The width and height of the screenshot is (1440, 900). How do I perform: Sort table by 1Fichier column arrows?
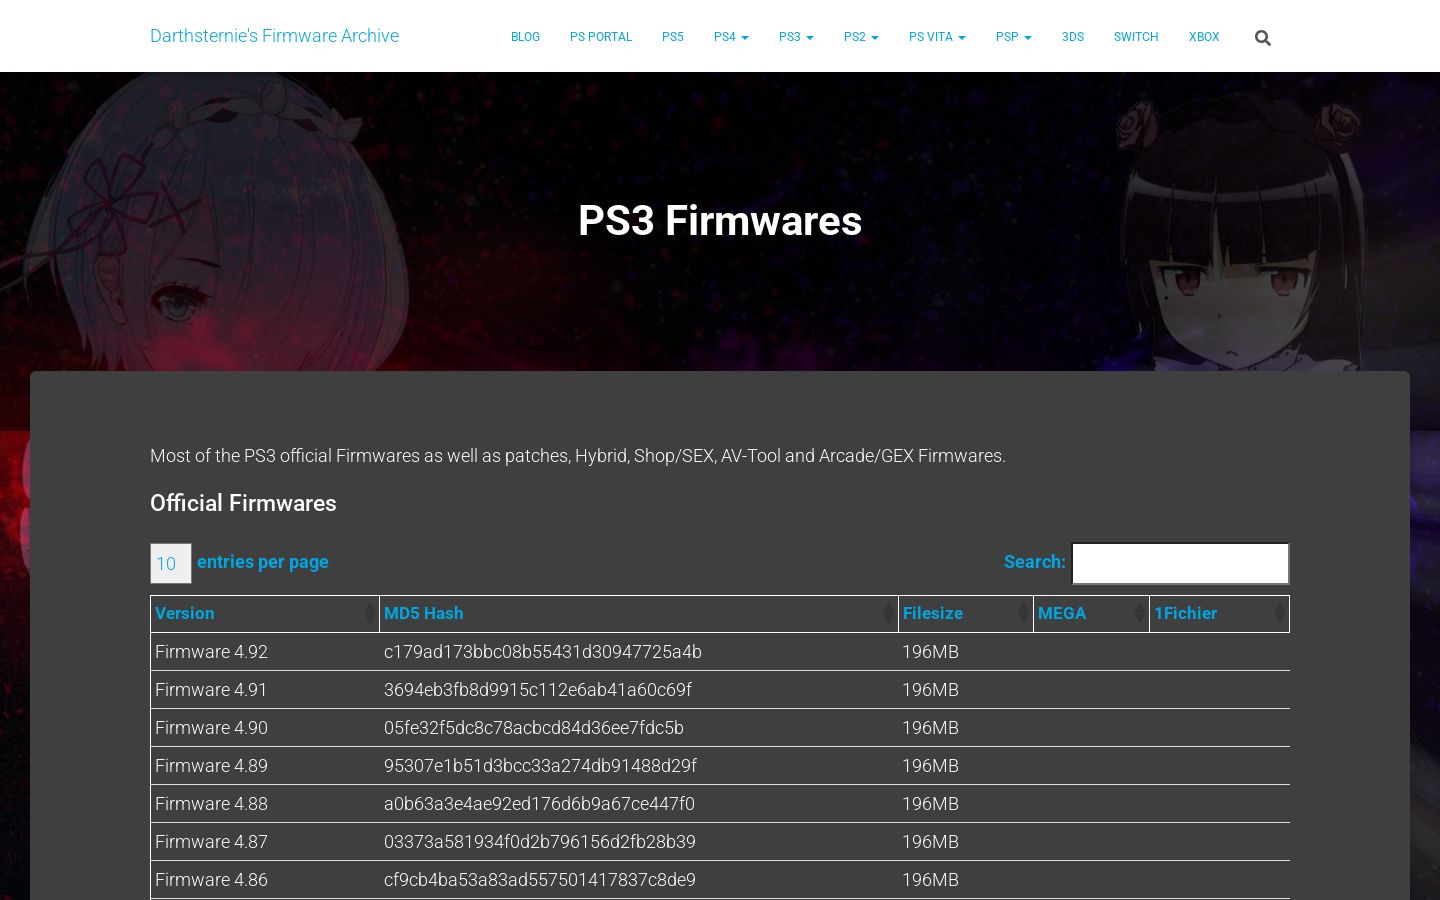(1279, 614)
